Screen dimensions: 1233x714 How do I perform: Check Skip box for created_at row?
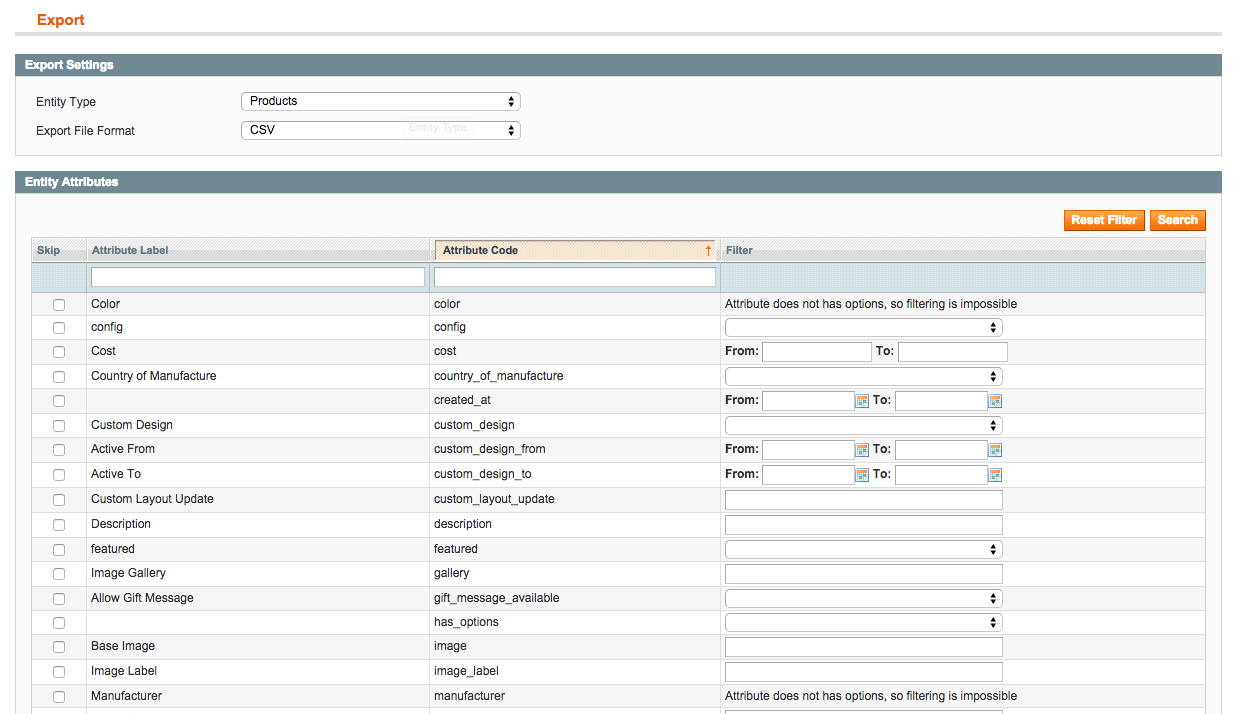(59, 401)
